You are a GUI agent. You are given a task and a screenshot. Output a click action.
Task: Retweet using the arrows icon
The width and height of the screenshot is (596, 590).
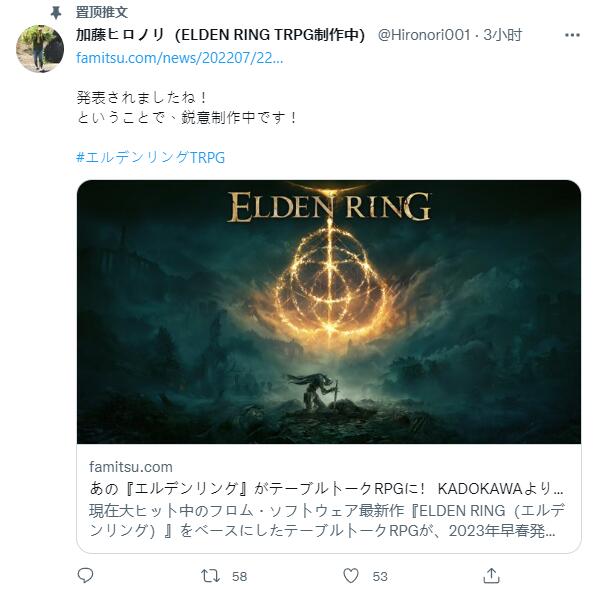pos(210,576)
